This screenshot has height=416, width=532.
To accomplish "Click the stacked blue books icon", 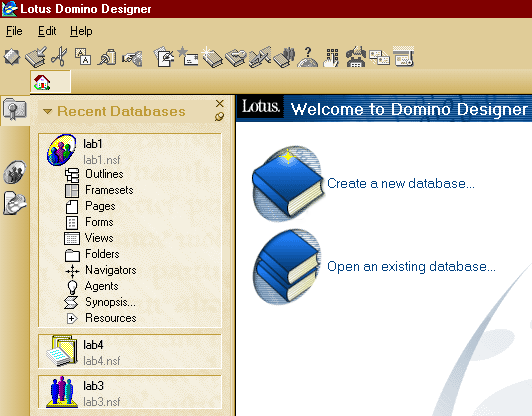I will click(287, 267).
